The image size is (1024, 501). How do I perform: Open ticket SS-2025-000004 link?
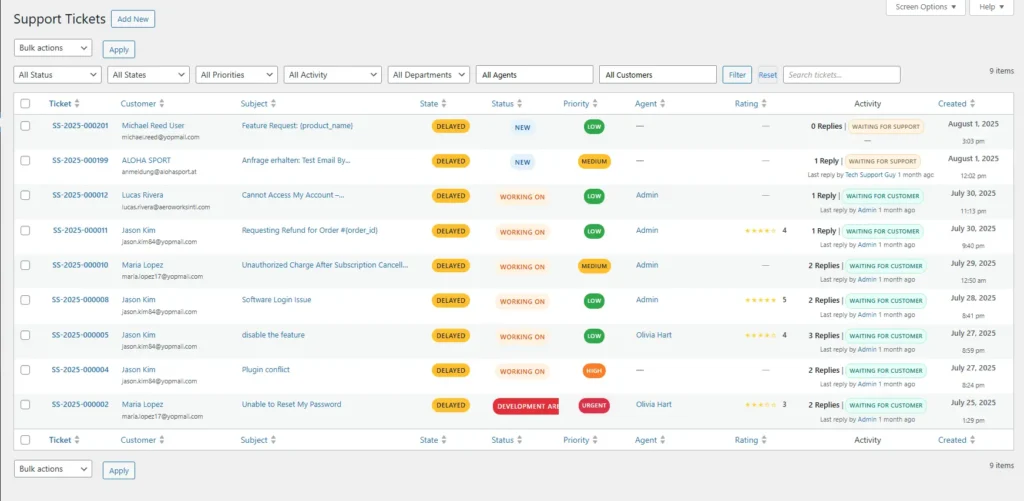80,370
